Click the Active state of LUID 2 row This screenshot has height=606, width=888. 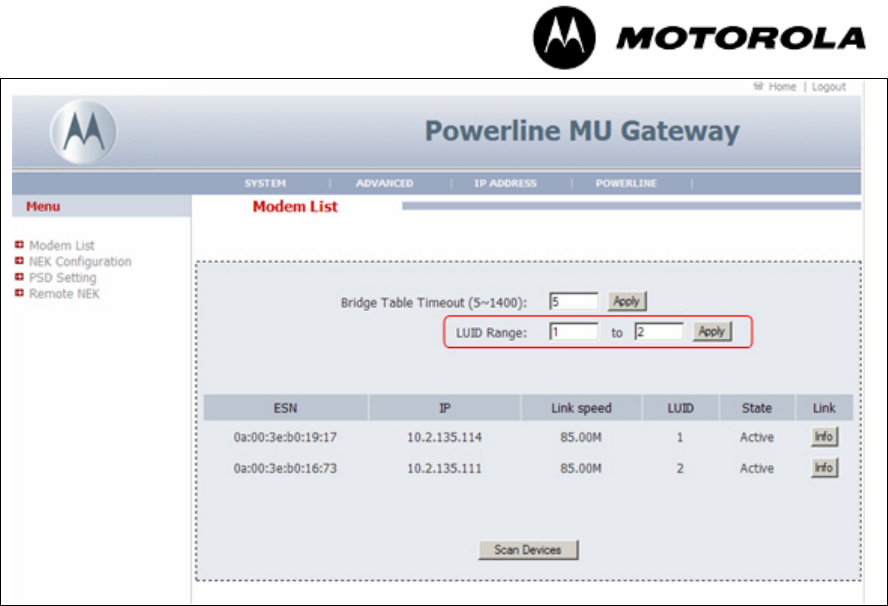[757, 468]
